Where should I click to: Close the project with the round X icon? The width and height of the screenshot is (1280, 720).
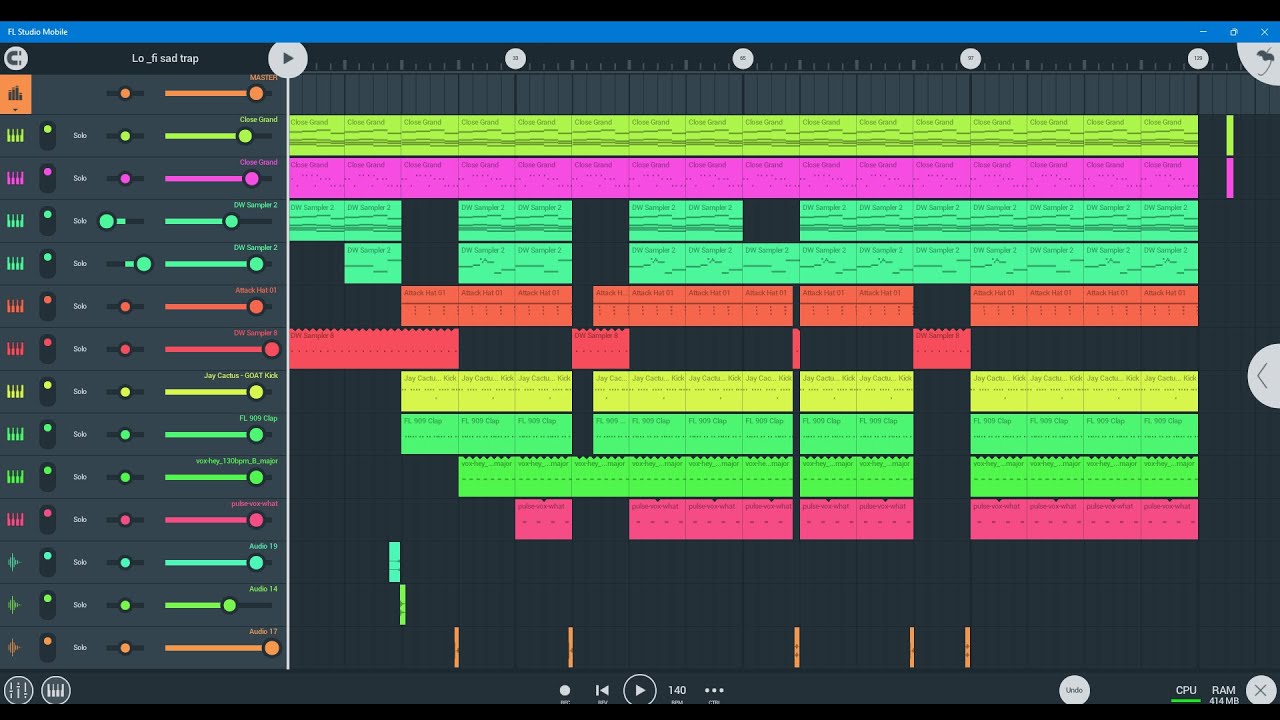[x=1261, y=690]
